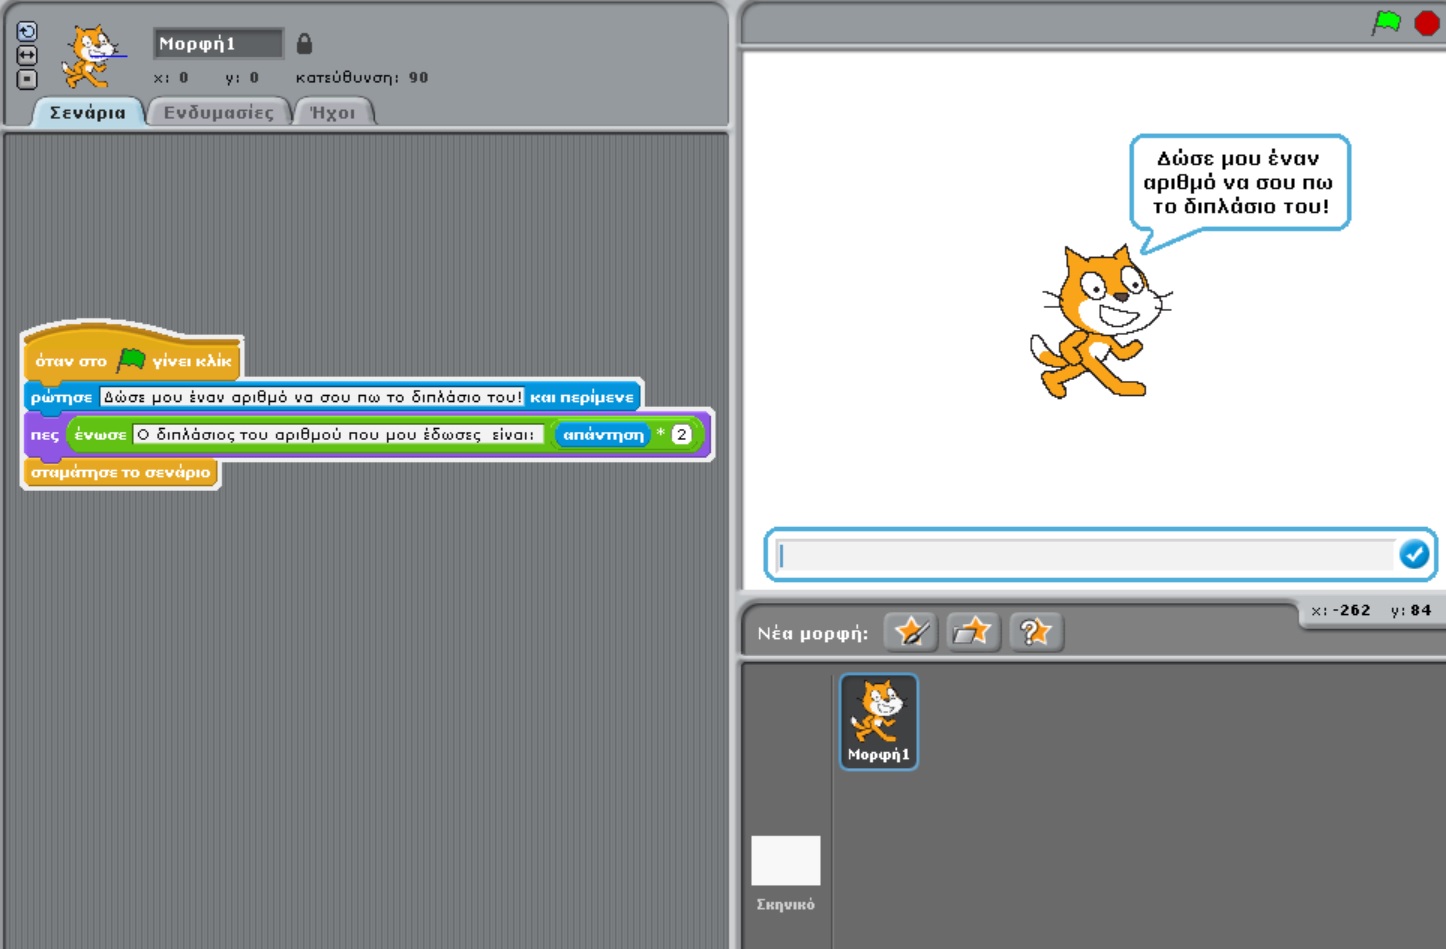Select the 'can rotate' rotation style icon

coord(27,31)
